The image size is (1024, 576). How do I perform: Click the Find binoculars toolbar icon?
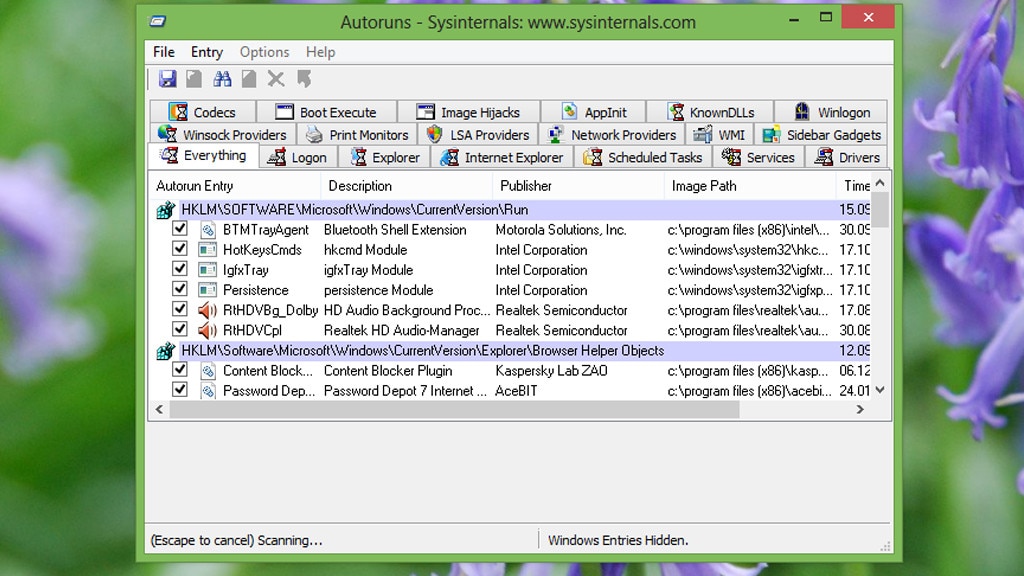(x=222, y=79)
